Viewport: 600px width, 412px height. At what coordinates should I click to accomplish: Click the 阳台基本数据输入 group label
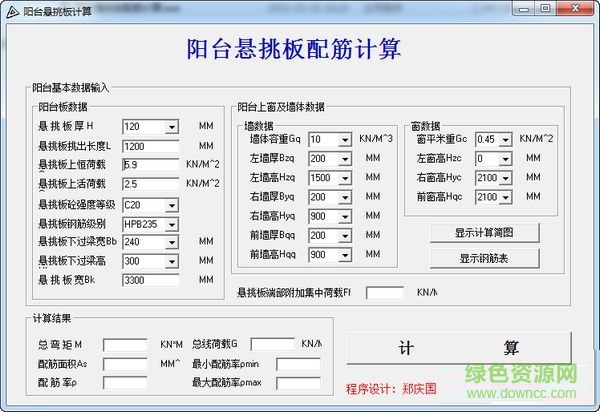tap(71, 88)
